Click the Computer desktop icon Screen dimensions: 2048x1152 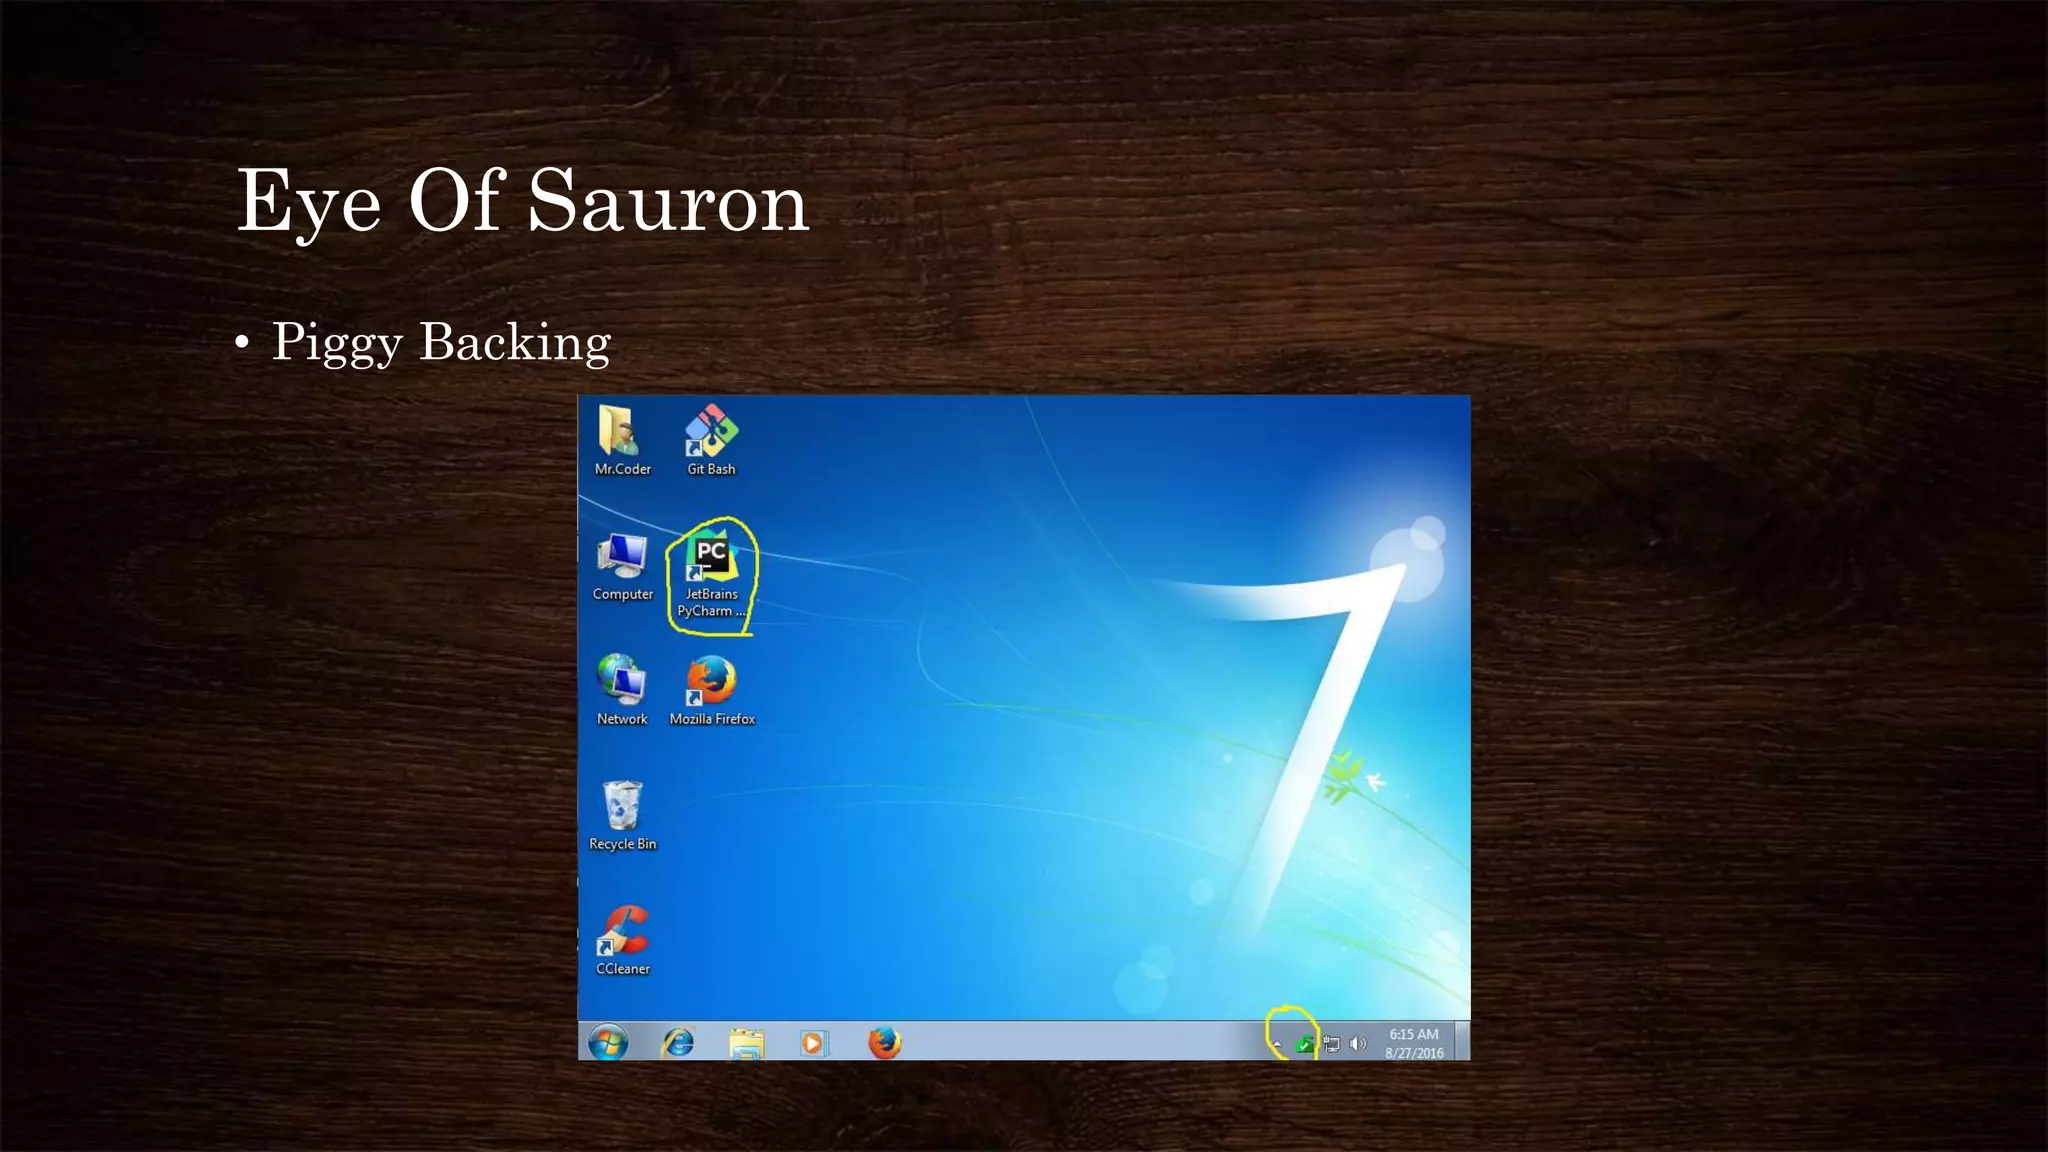pos(621,557)
